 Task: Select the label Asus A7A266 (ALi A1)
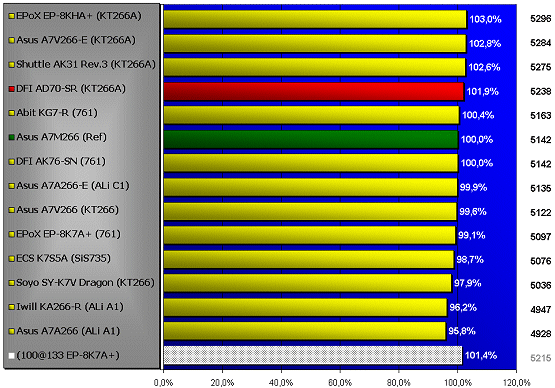tap(68, 331)
